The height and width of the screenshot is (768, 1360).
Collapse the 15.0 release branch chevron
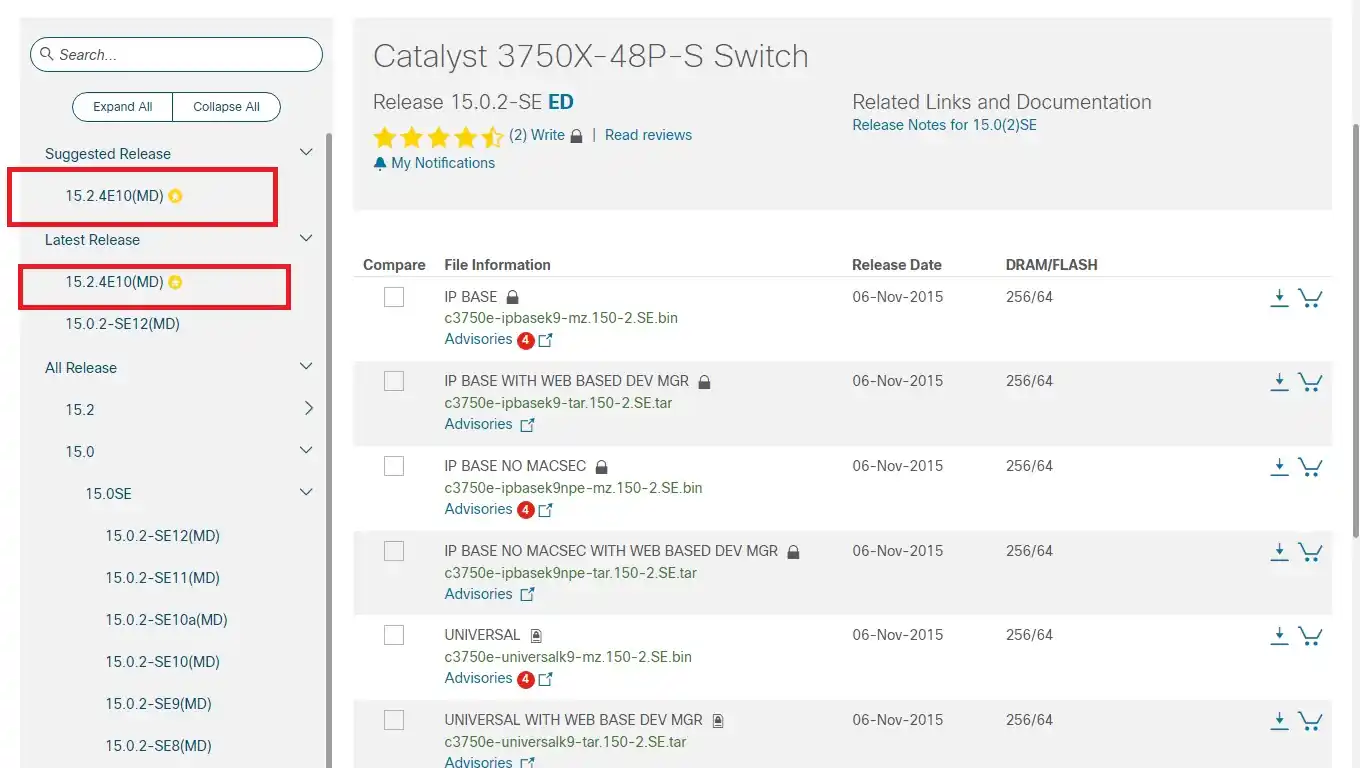coord(307,451)
